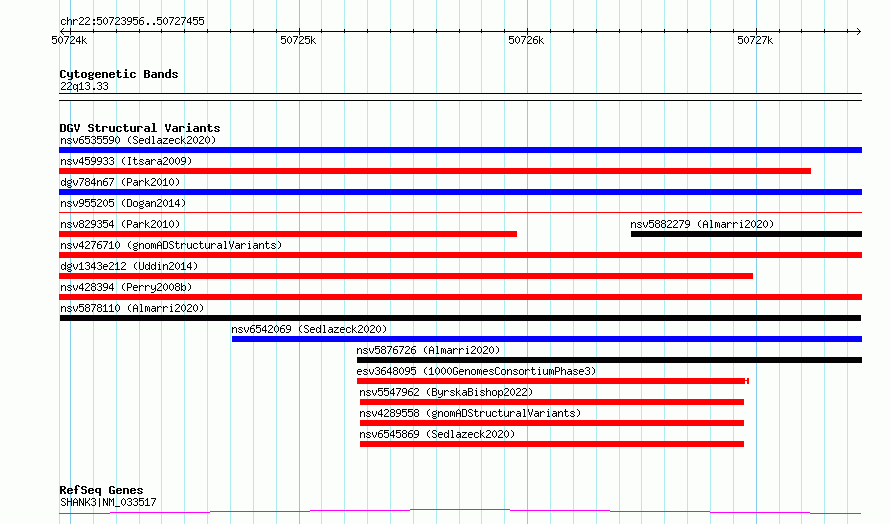Click the left arrowhead of the ruler

click(x=62, y=31)
